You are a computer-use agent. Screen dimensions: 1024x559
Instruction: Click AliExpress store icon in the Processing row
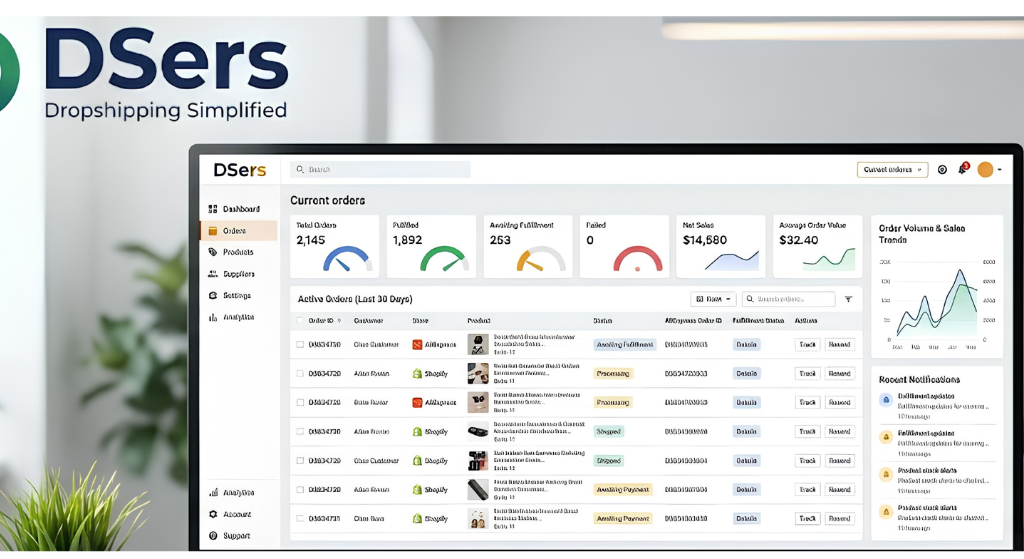[x=417, y=402]
